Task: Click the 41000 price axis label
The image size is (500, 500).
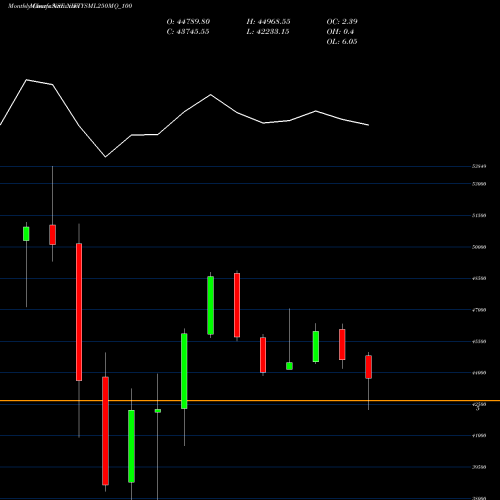Action: pos(479,435)
